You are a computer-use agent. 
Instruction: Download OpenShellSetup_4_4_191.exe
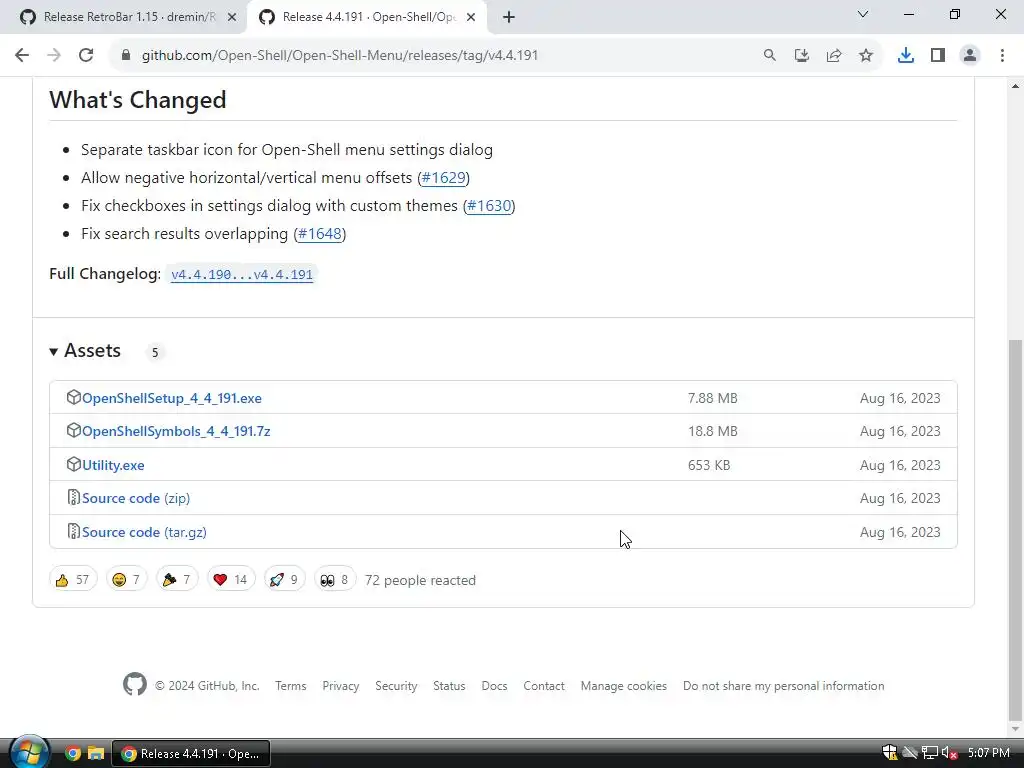tap(172, 398)
